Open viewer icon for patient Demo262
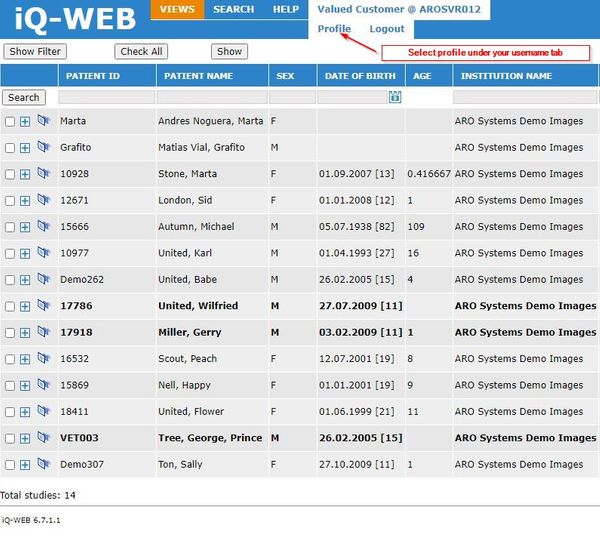This screenshot has width=600, height=537. point(44,279)
